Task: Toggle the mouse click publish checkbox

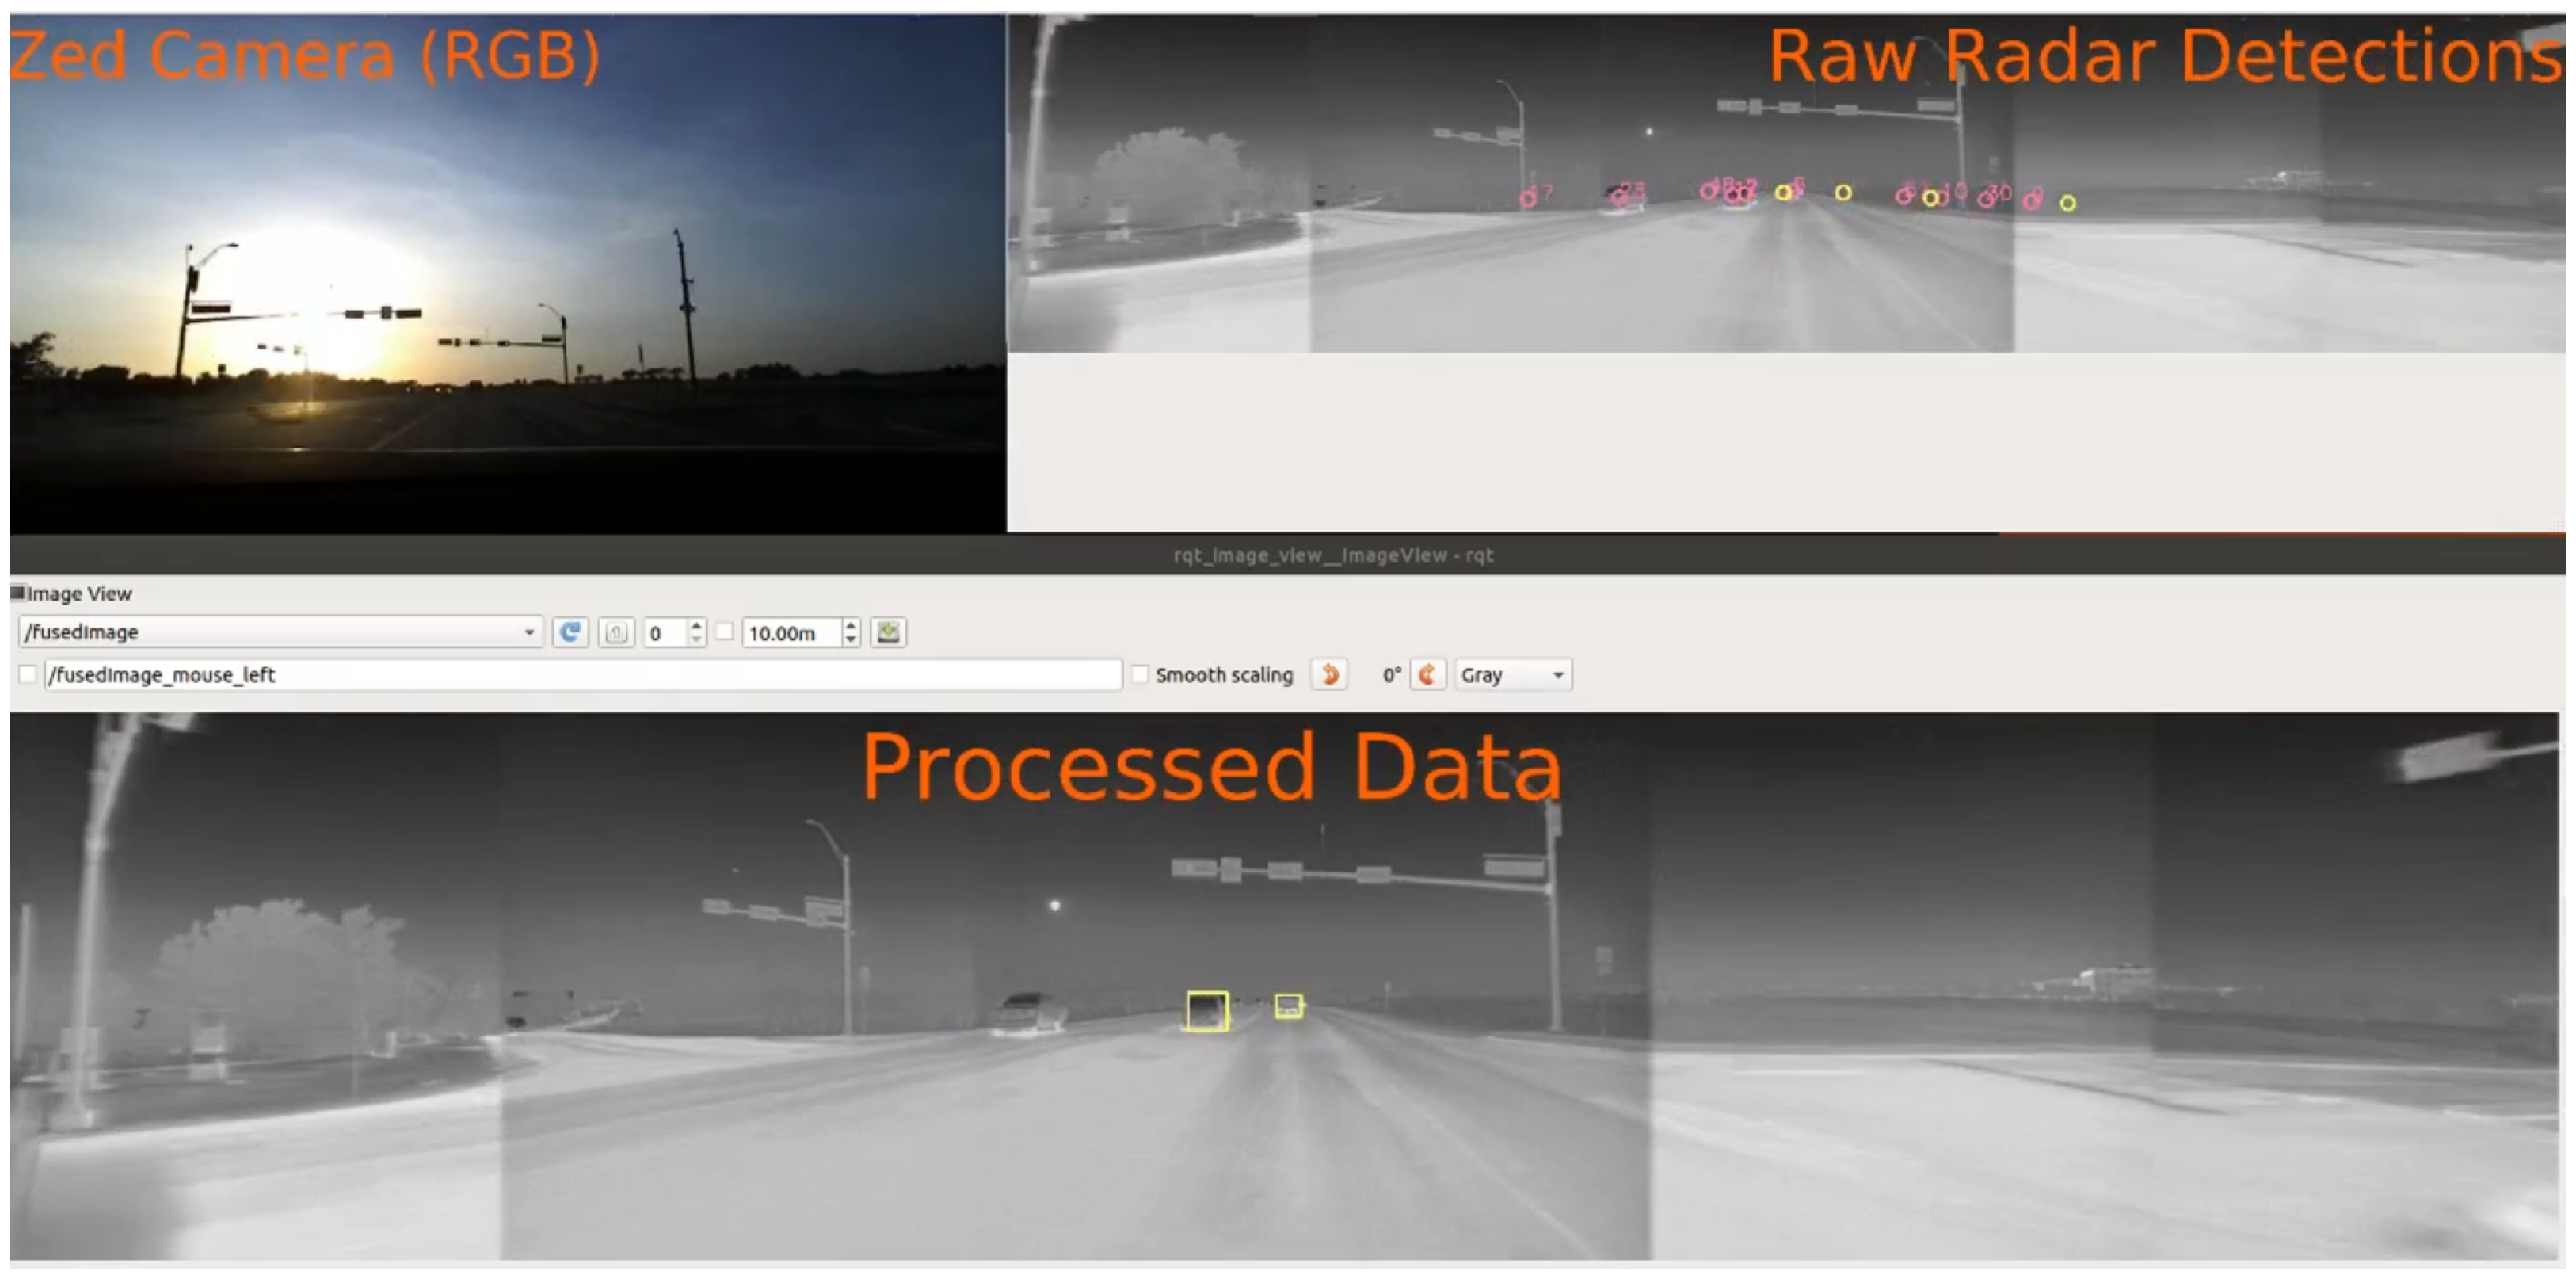Action: (x=28, y=675)
